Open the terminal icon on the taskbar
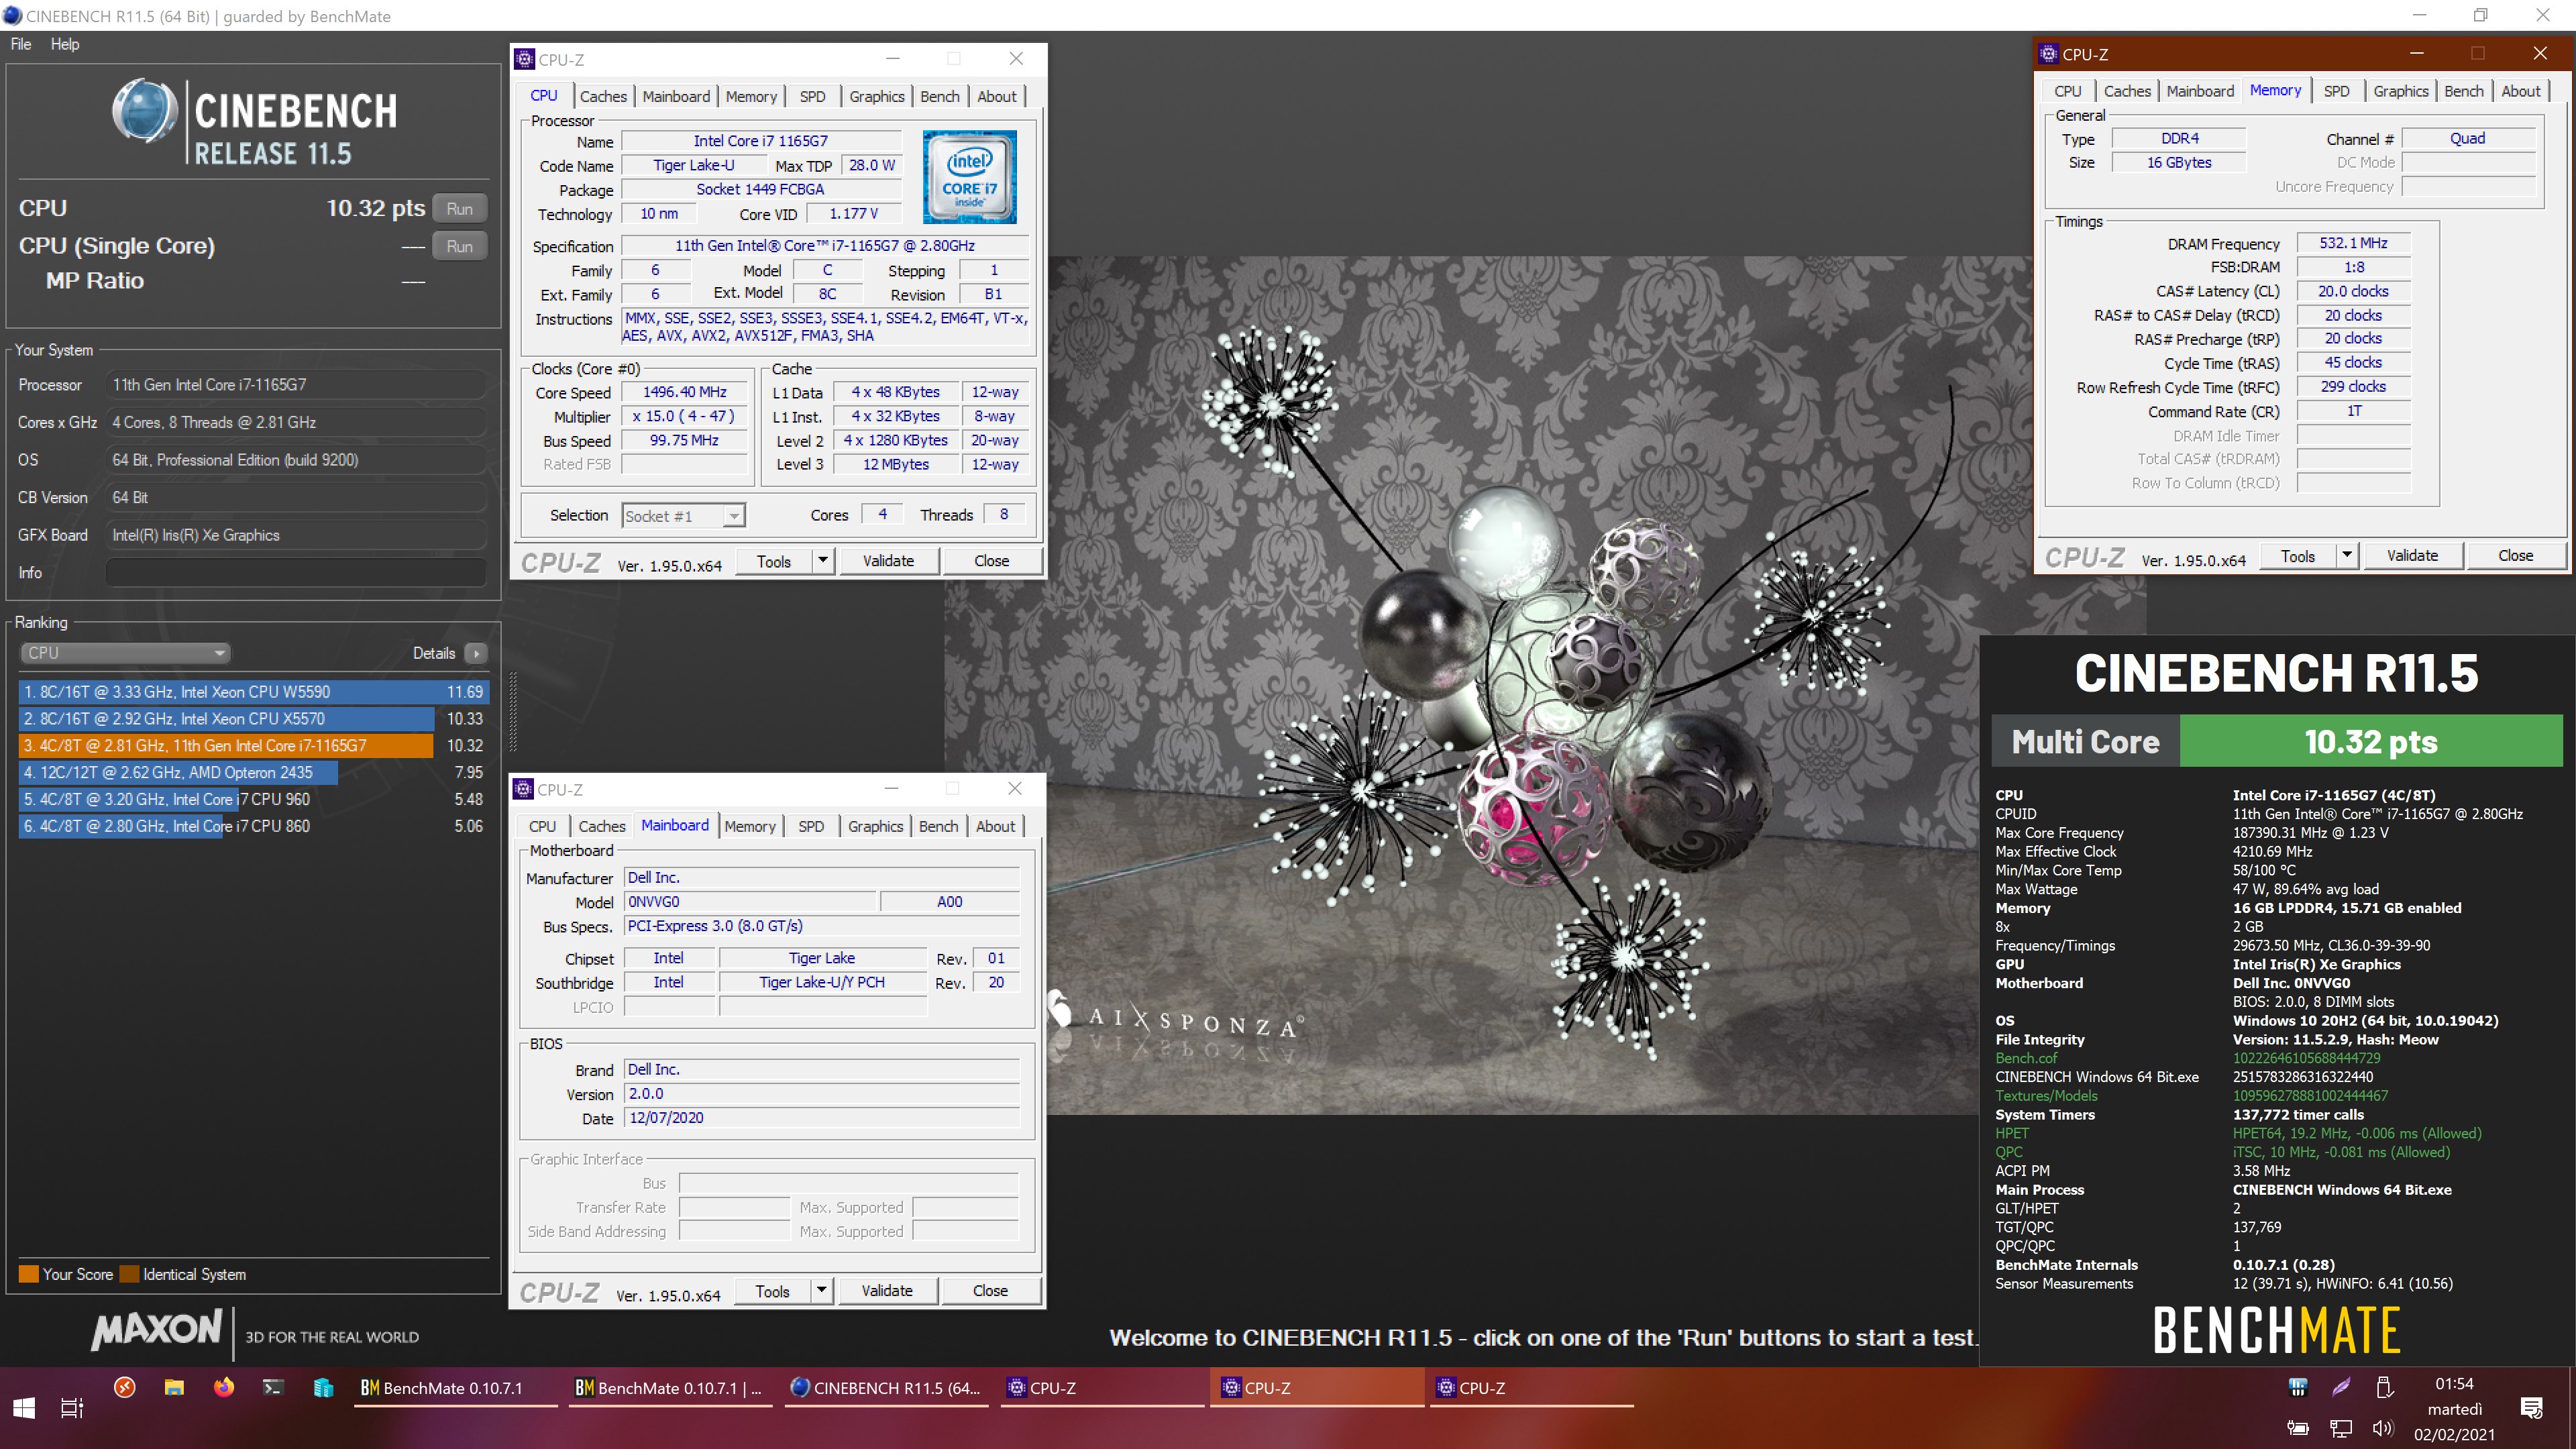 pos(273,1387)
